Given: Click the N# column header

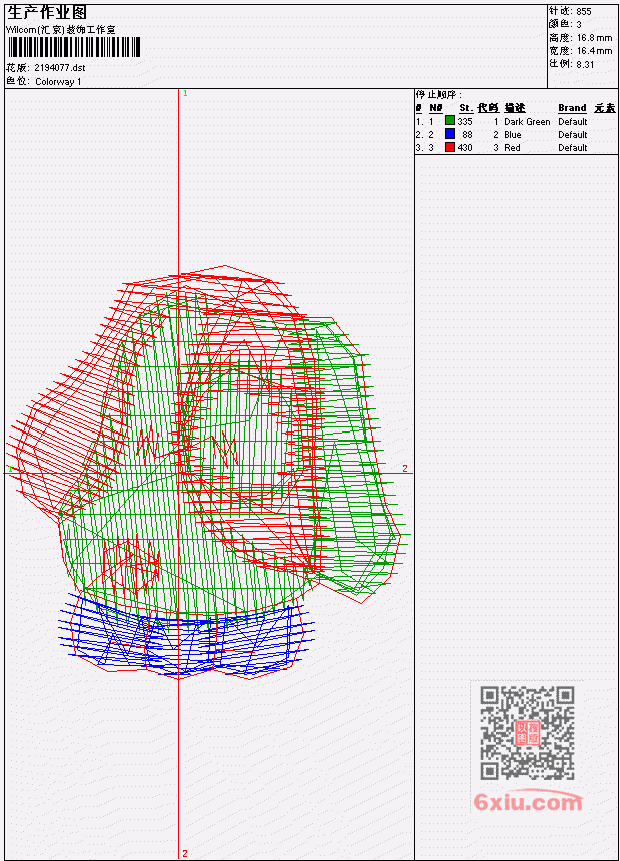Looking at the screenshot, I should 435,108.
